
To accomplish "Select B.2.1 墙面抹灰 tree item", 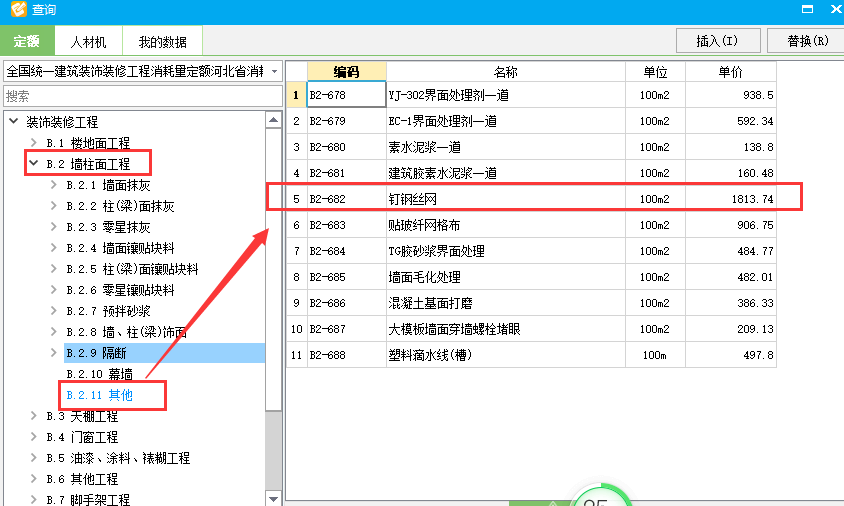I will [x=108, y=185].
